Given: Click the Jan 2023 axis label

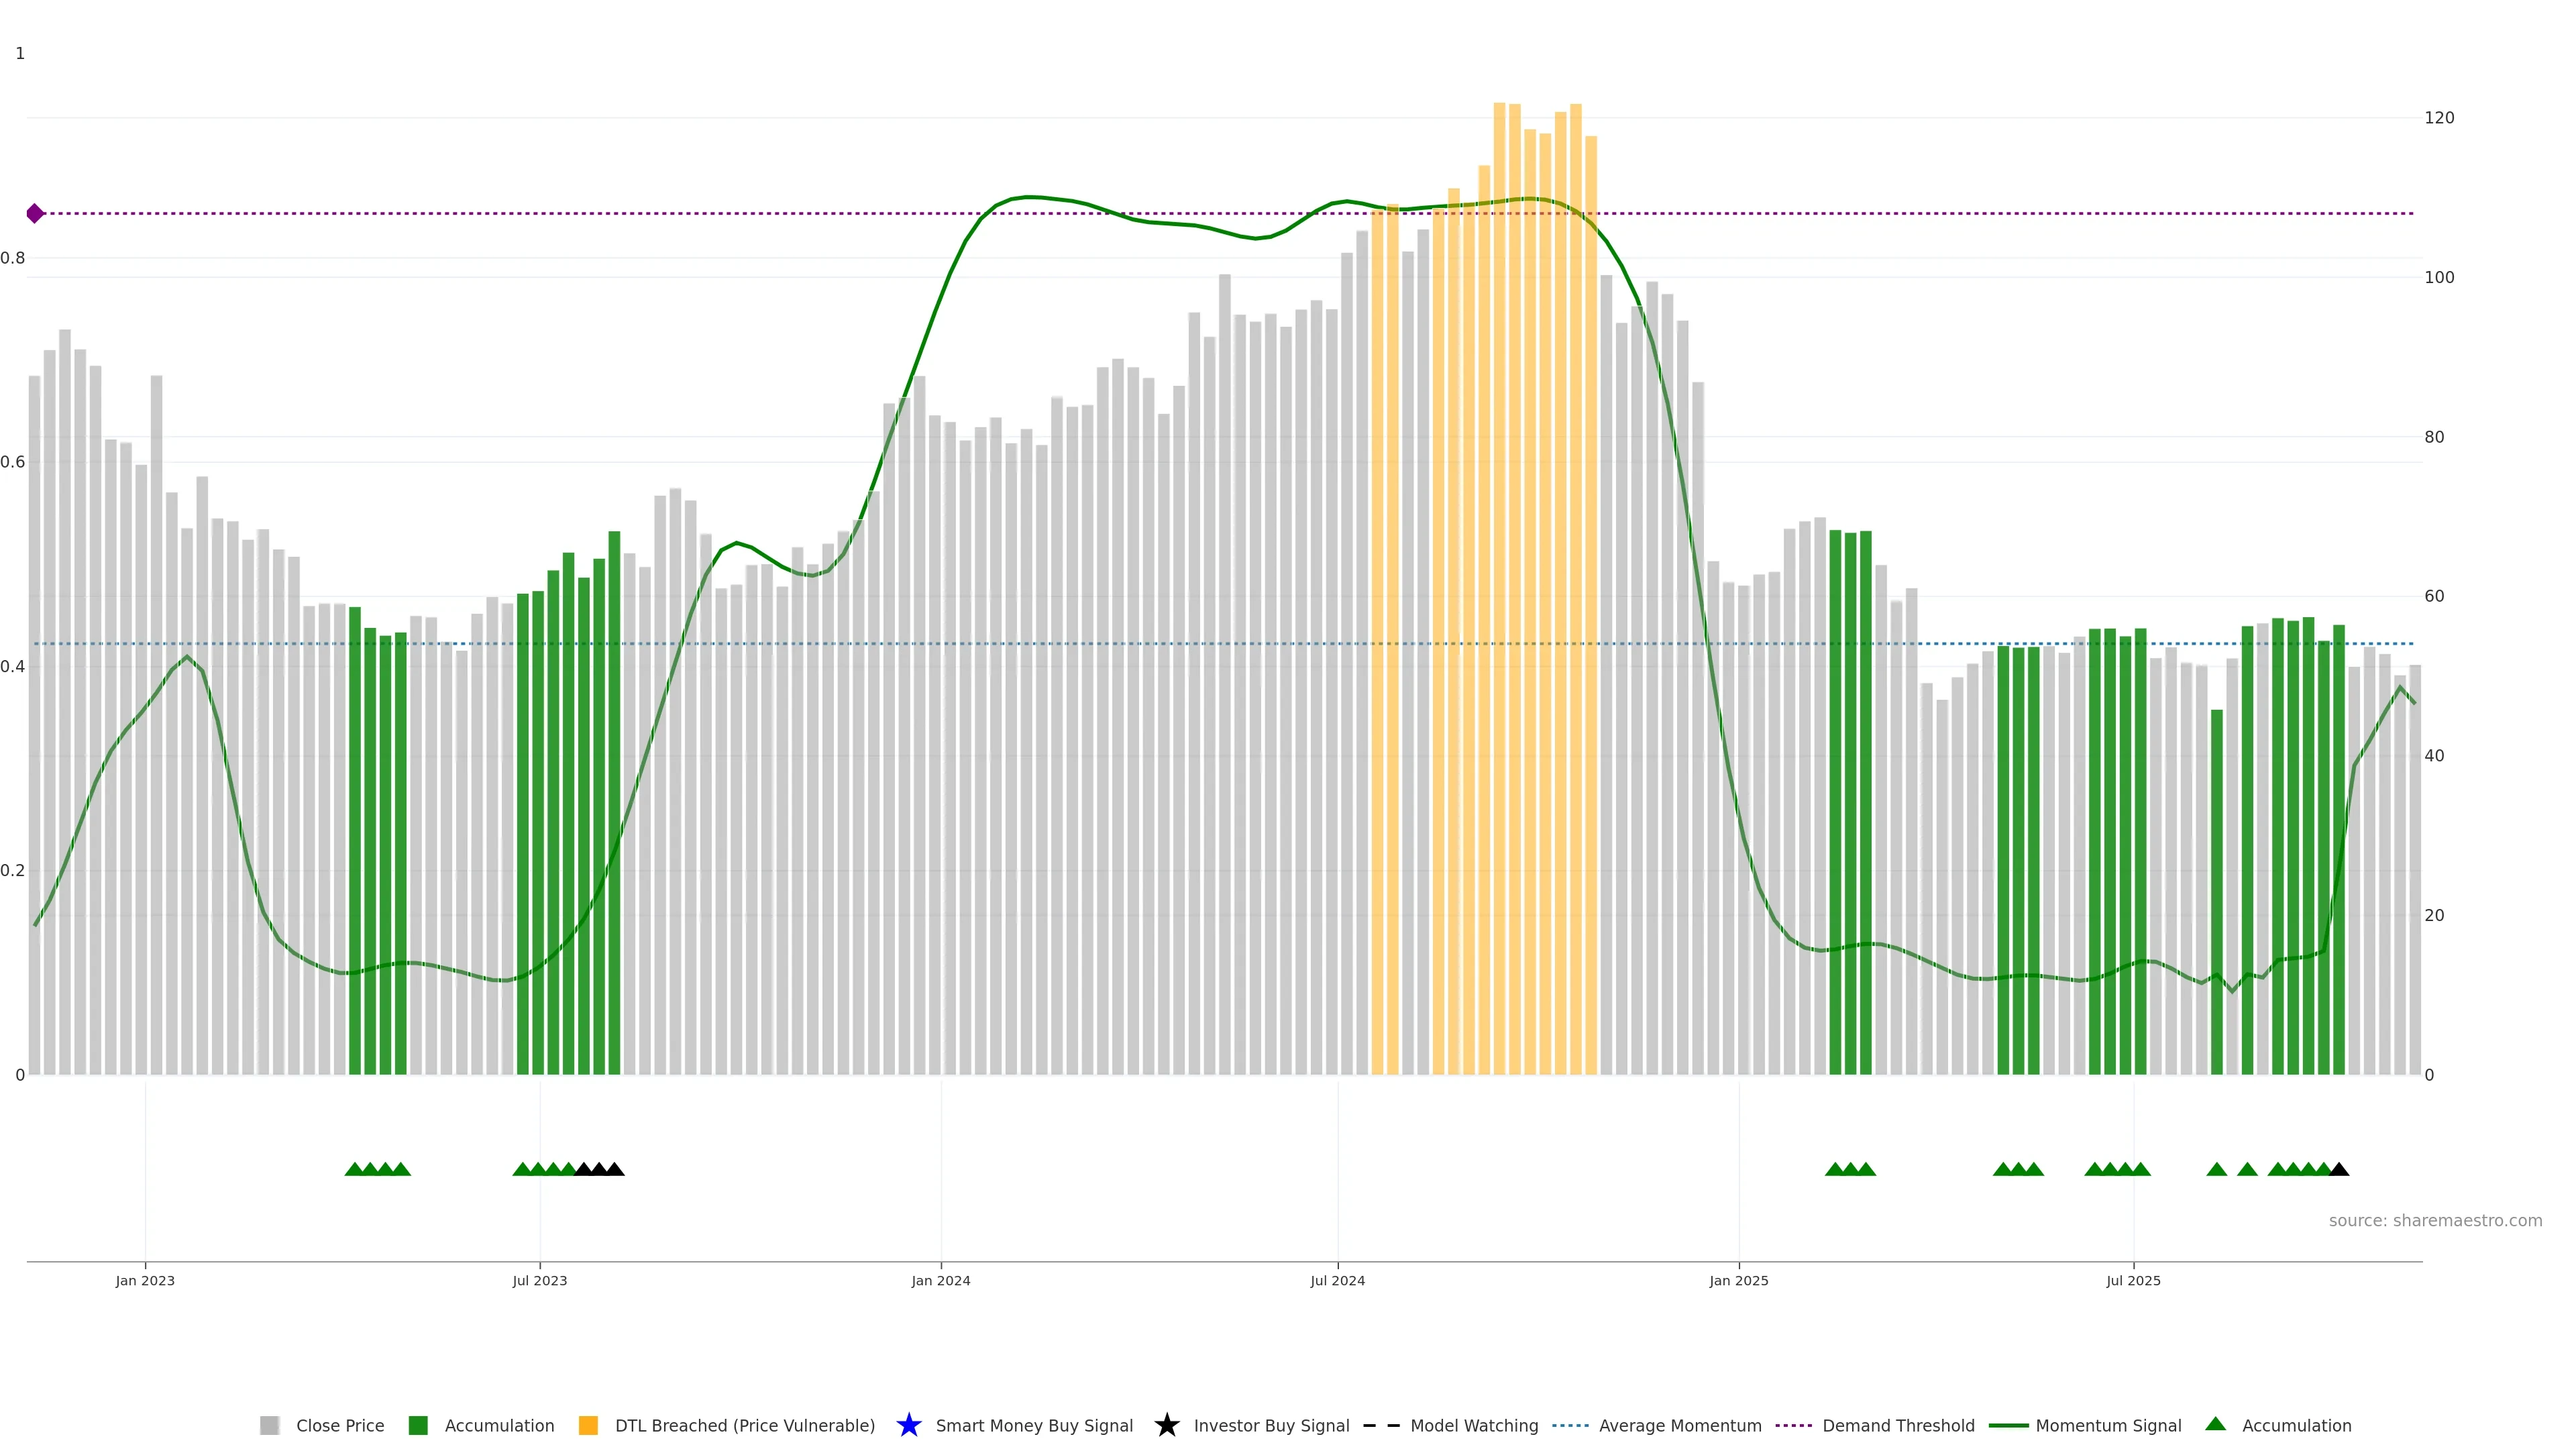Looking at the screenshot, I should 145,1280.
